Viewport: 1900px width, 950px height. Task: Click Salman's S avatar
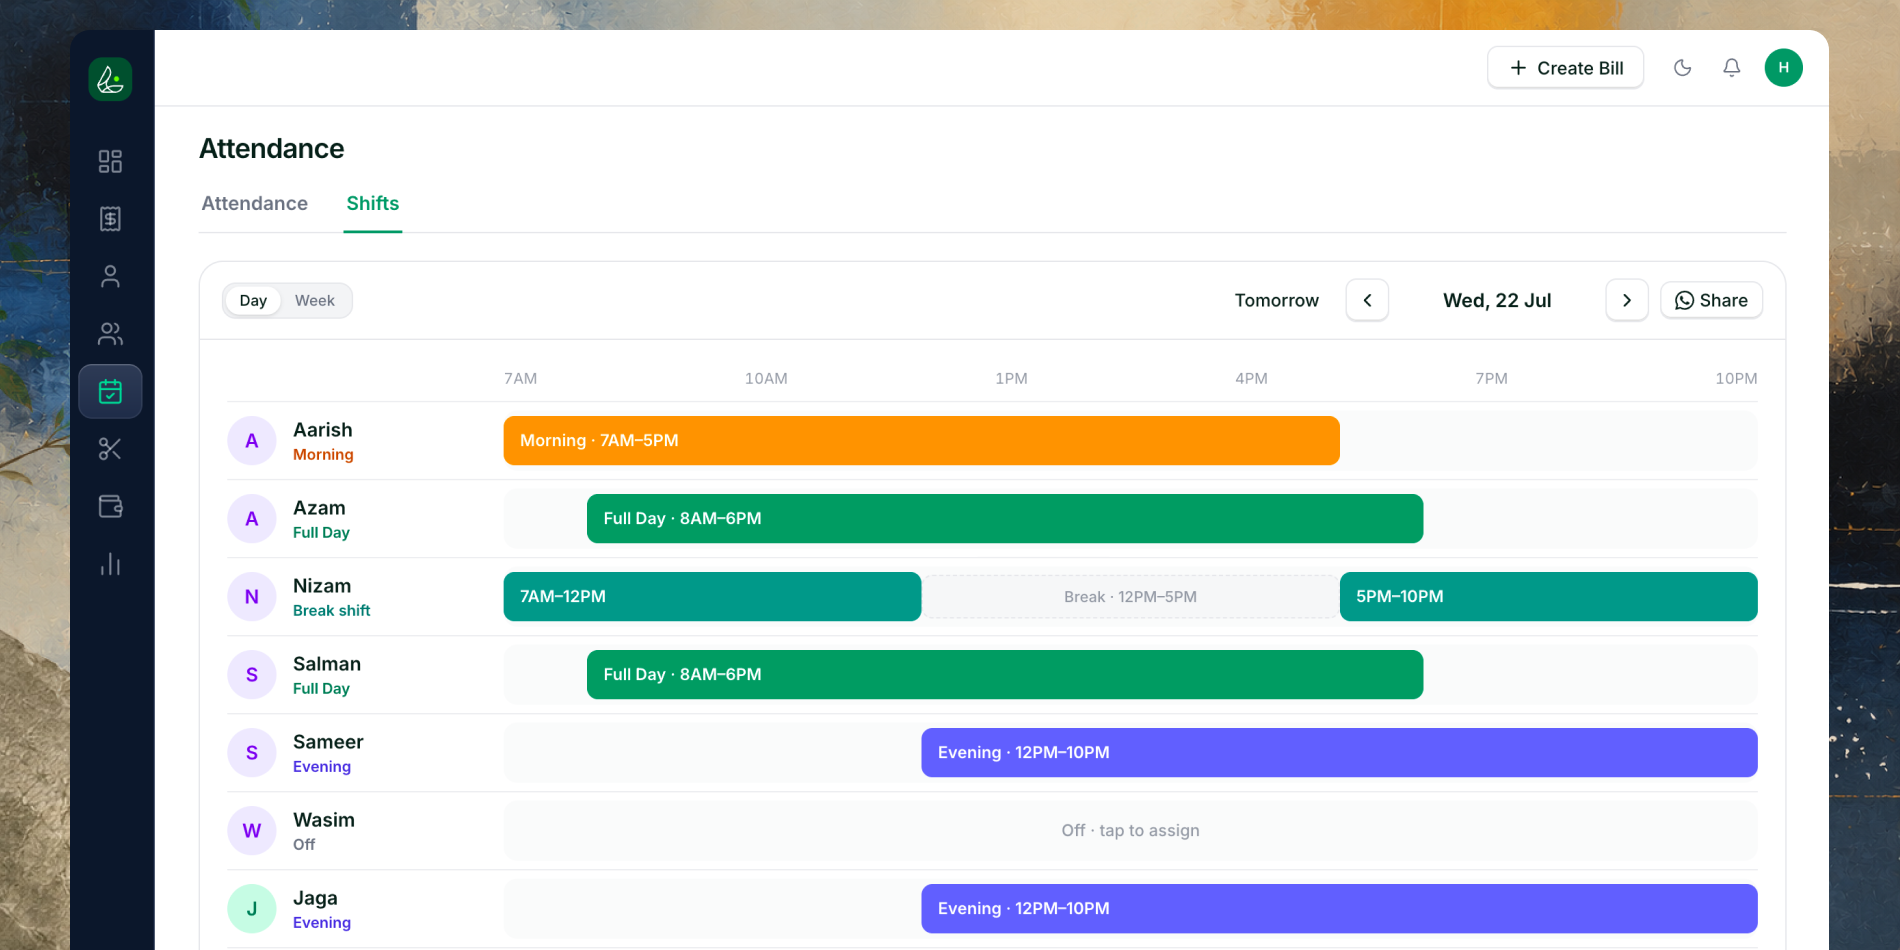252,675
